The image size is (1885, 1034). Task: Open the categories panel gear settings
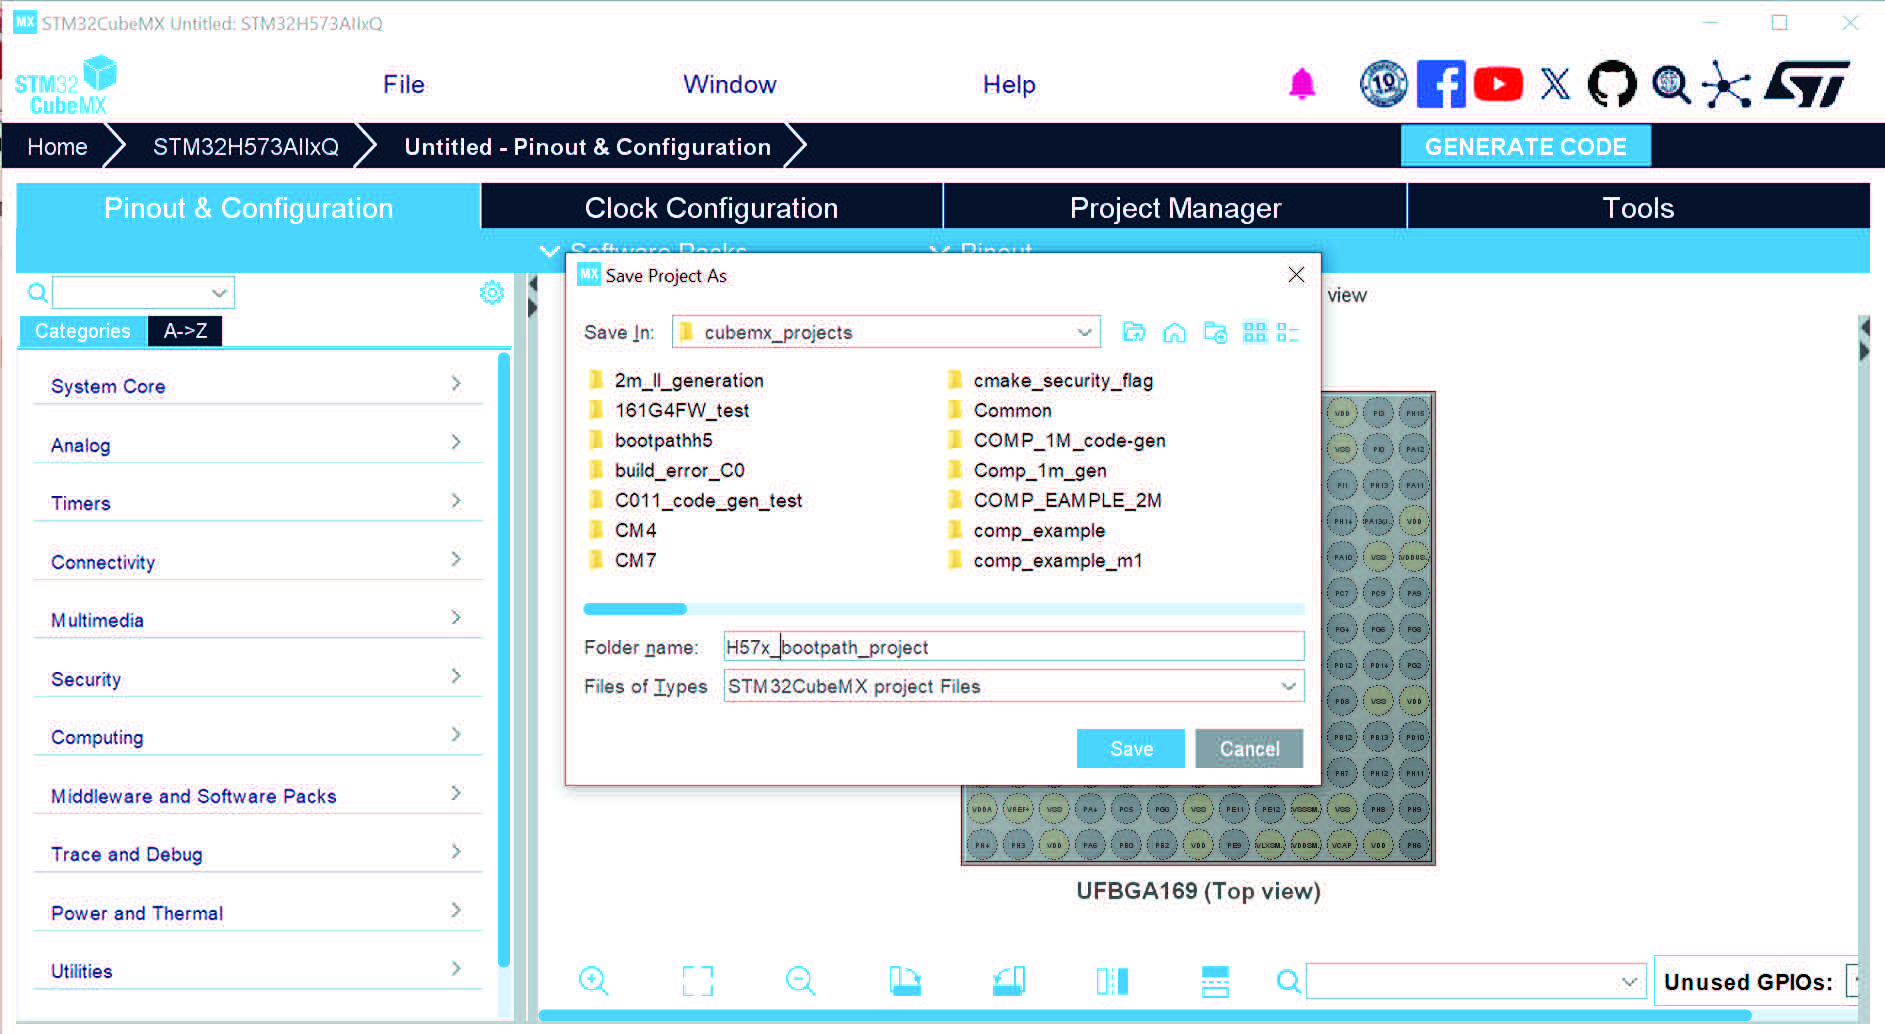pos(491,292)
